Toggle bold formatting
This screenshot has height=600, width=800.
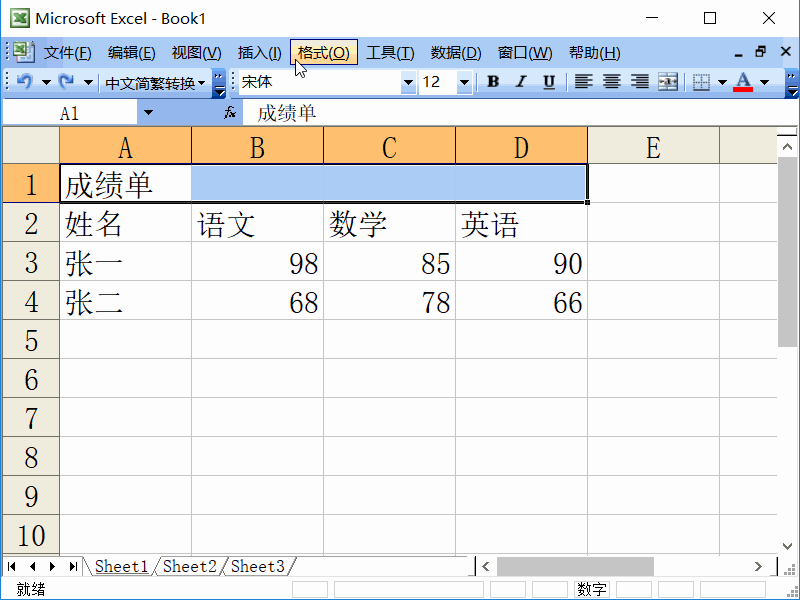(493, 81)
